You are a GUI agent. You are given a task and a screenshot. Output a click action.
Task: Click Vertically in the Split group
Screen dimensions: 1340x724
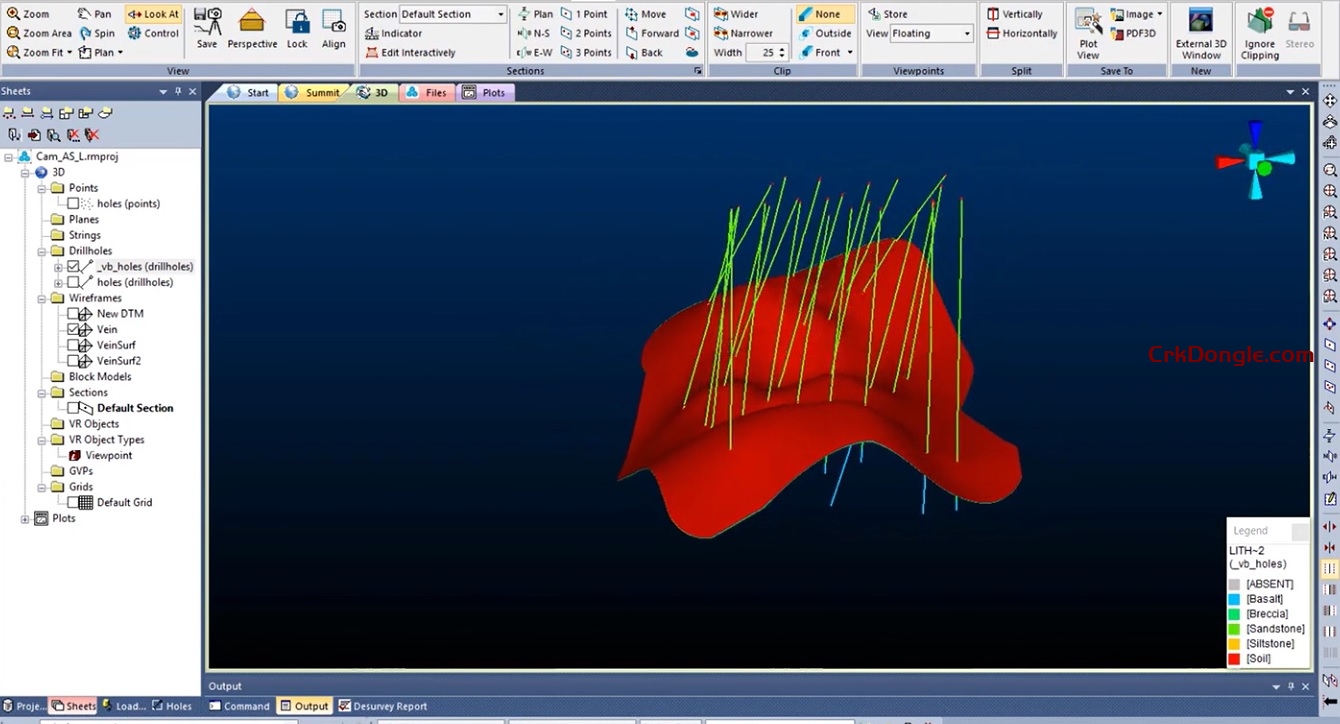point(1016,14)
